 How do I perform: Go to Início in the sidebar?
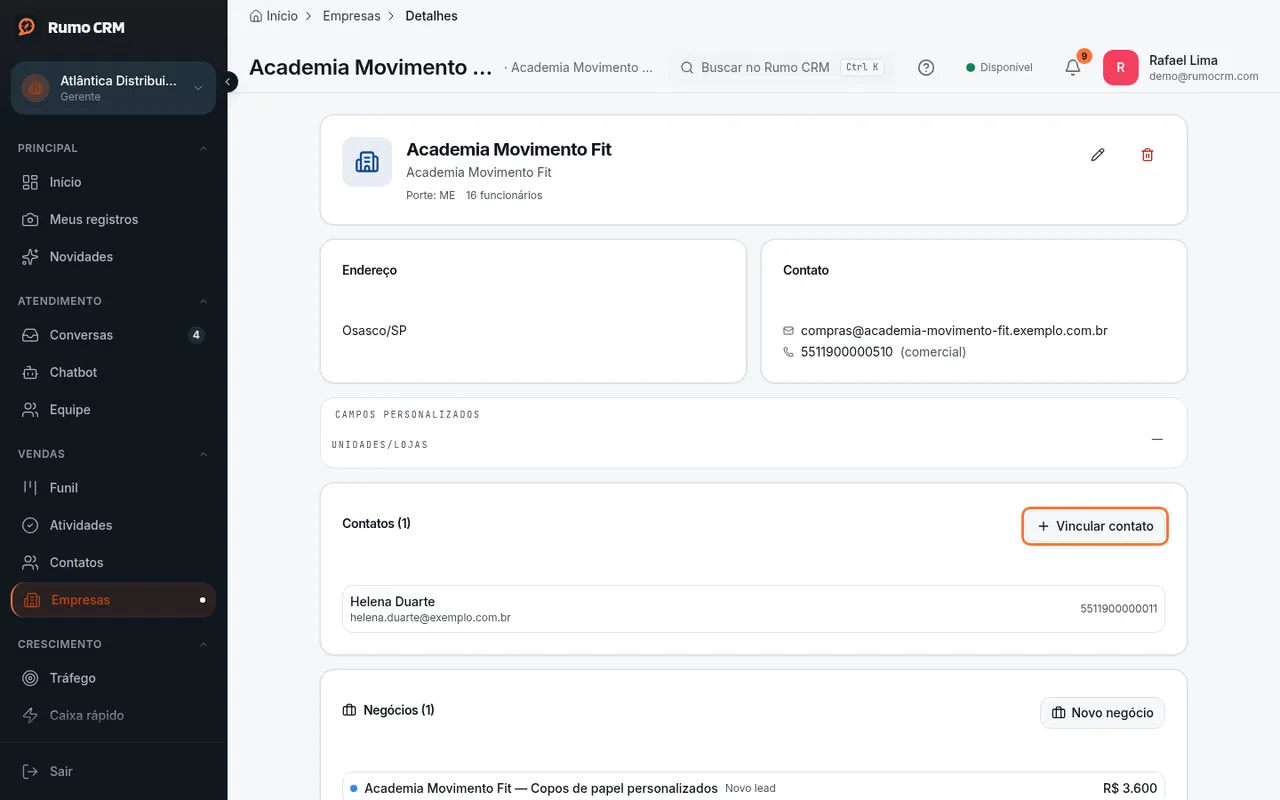[x=113, y=182]
